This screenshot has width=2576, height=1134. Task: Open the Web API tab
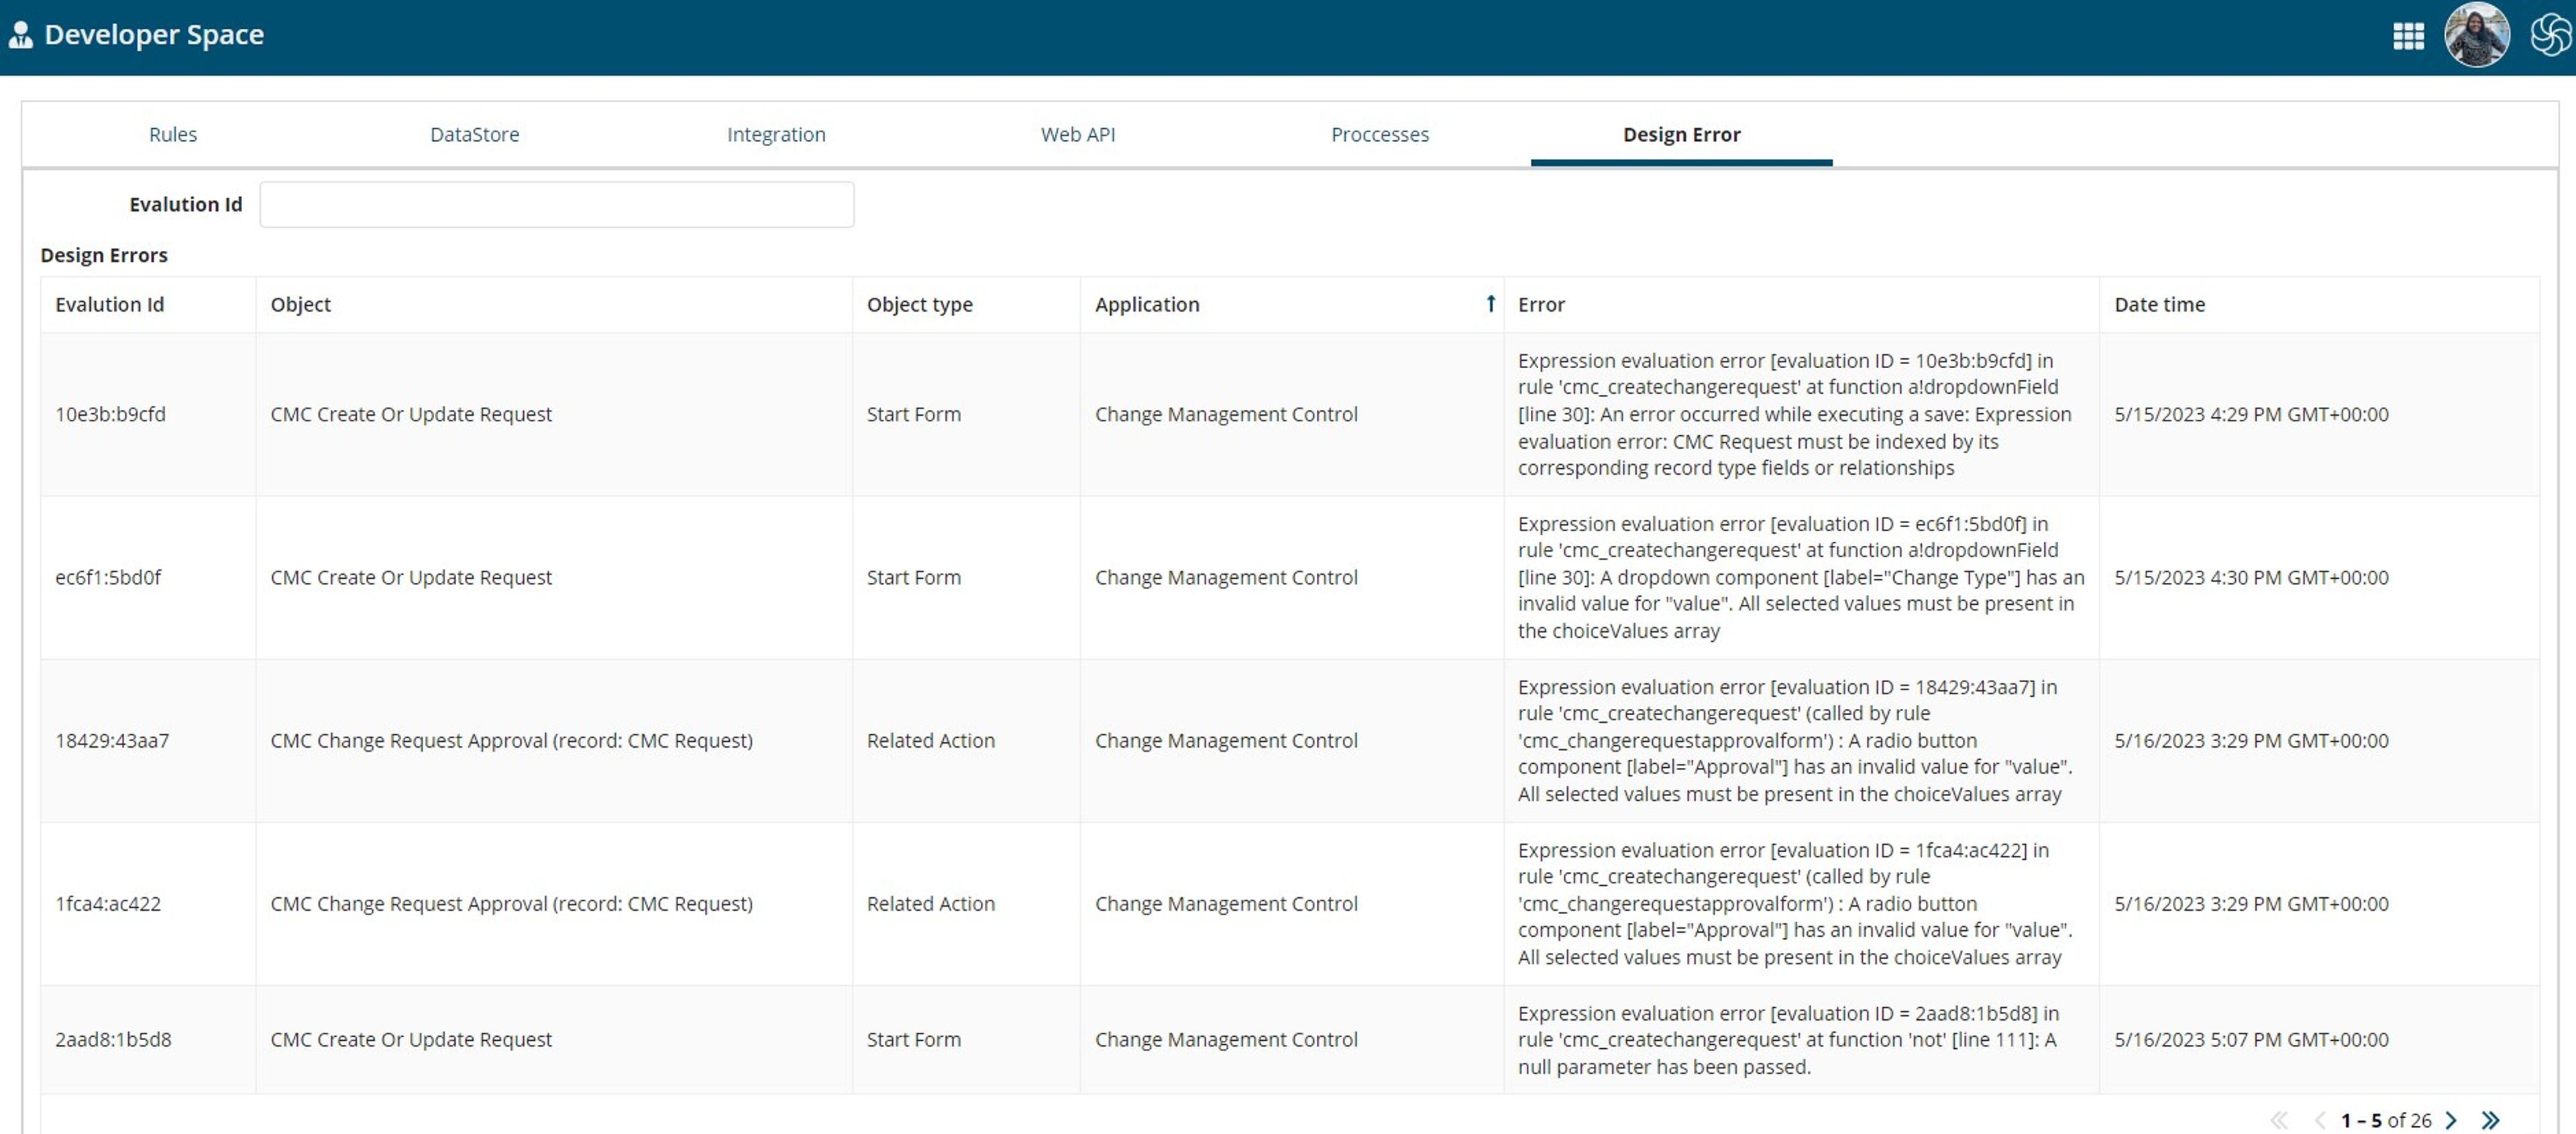point(1078,134)
